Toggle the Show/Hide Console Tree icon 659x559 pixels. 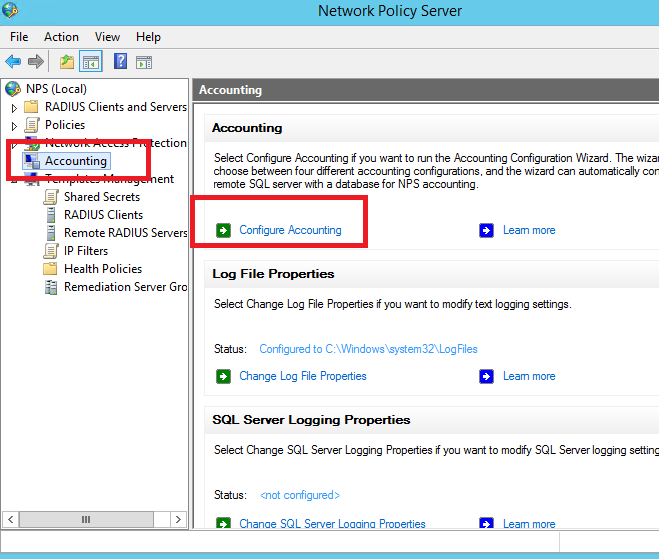91,62
